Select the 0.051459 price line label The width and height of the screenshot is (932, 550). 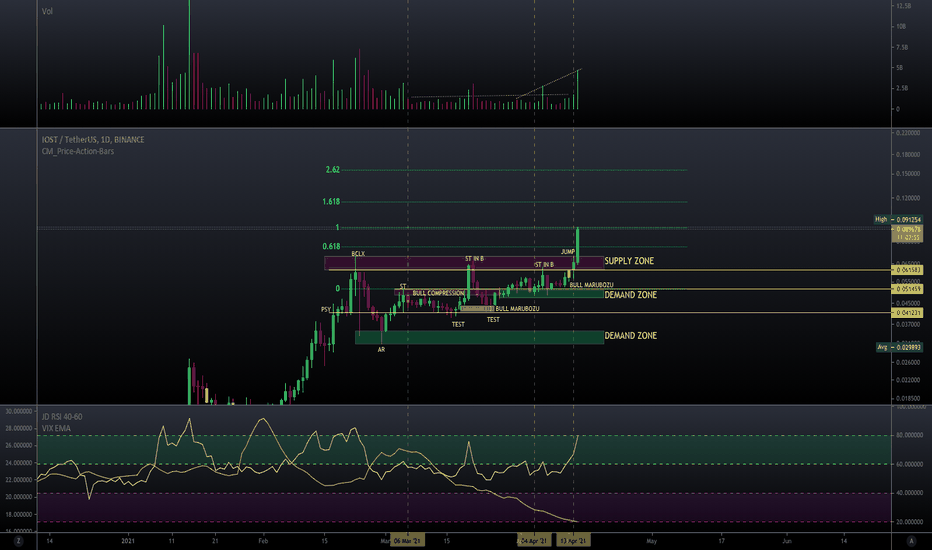point(908,289)
